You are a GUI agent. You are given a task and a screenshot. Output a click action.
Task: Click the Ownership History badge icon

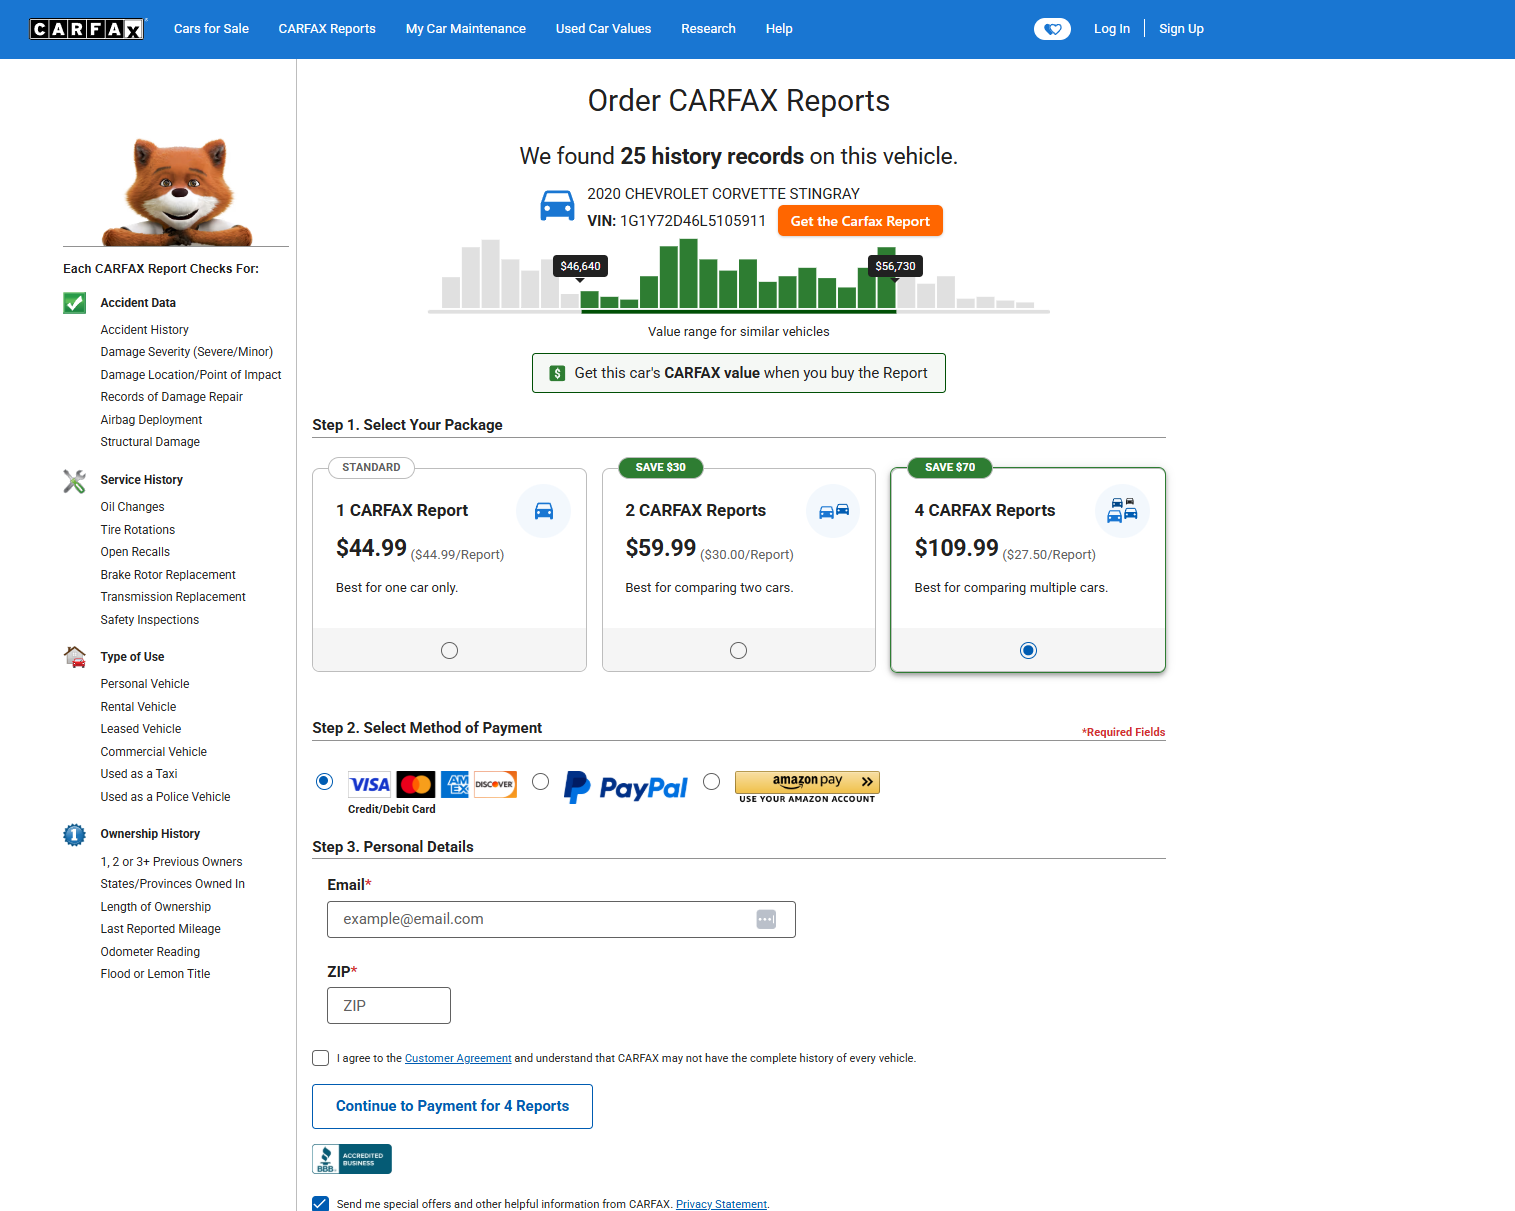pyautogui.click(x=75, y=834)
